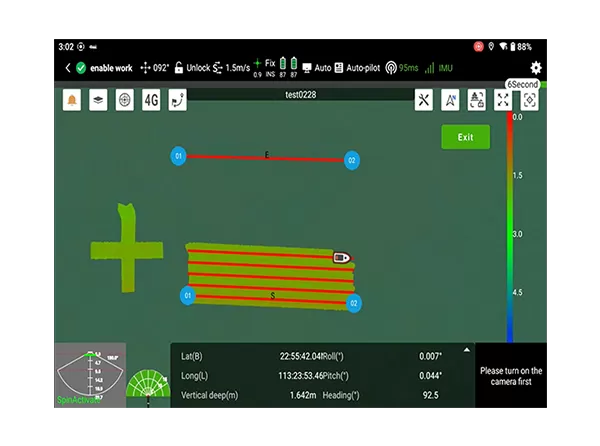This screenshot has width=600, height=446.
Task: Tap the boat lock swap icon
Action: pos(477,100)
